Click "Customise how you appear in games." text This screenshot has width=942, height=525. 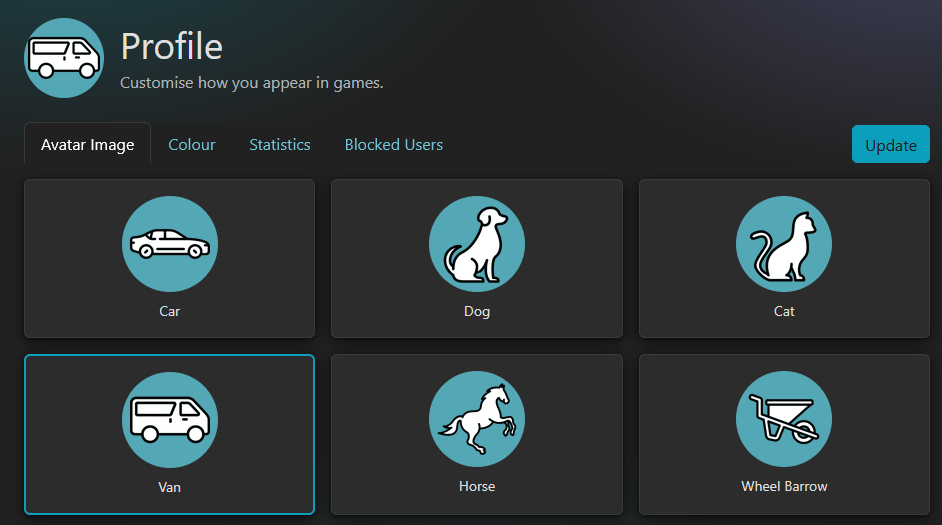point(252,83)
